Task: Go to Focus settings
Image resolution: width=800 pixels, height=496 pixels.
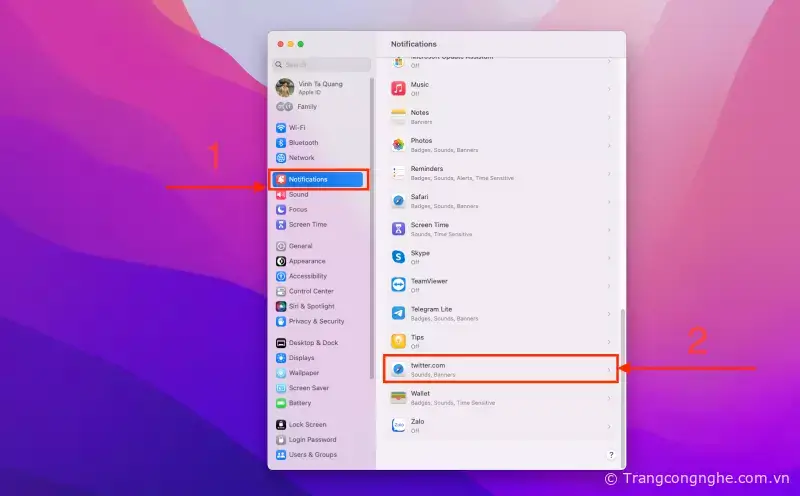Action: pos(298,209)
